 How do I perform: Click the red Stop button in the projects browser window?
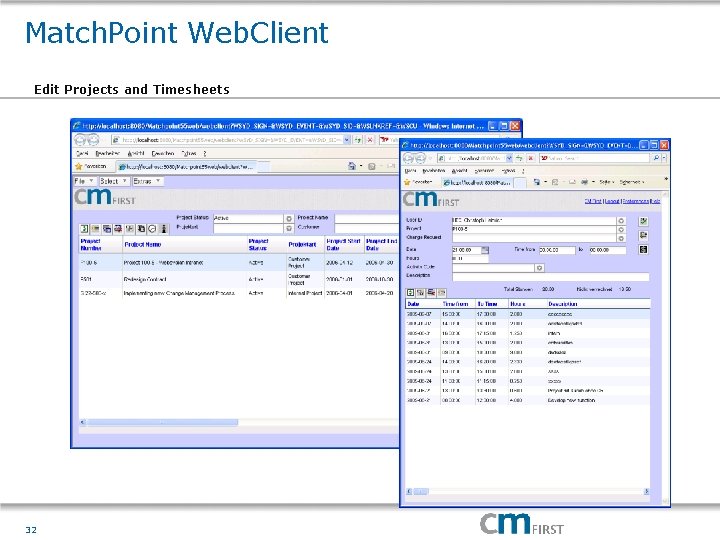(x=370, y=140)
